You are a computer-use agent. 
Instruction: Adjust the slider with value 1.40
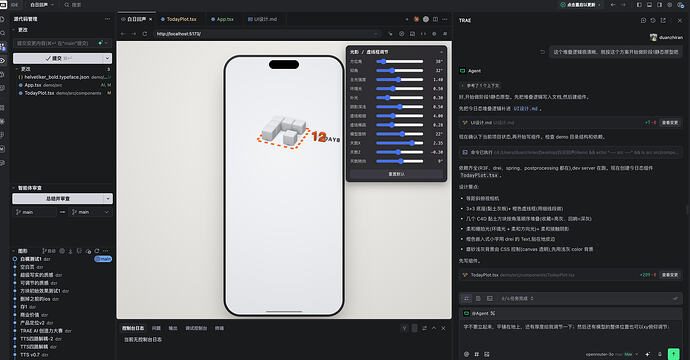click(x=400, y=80)
